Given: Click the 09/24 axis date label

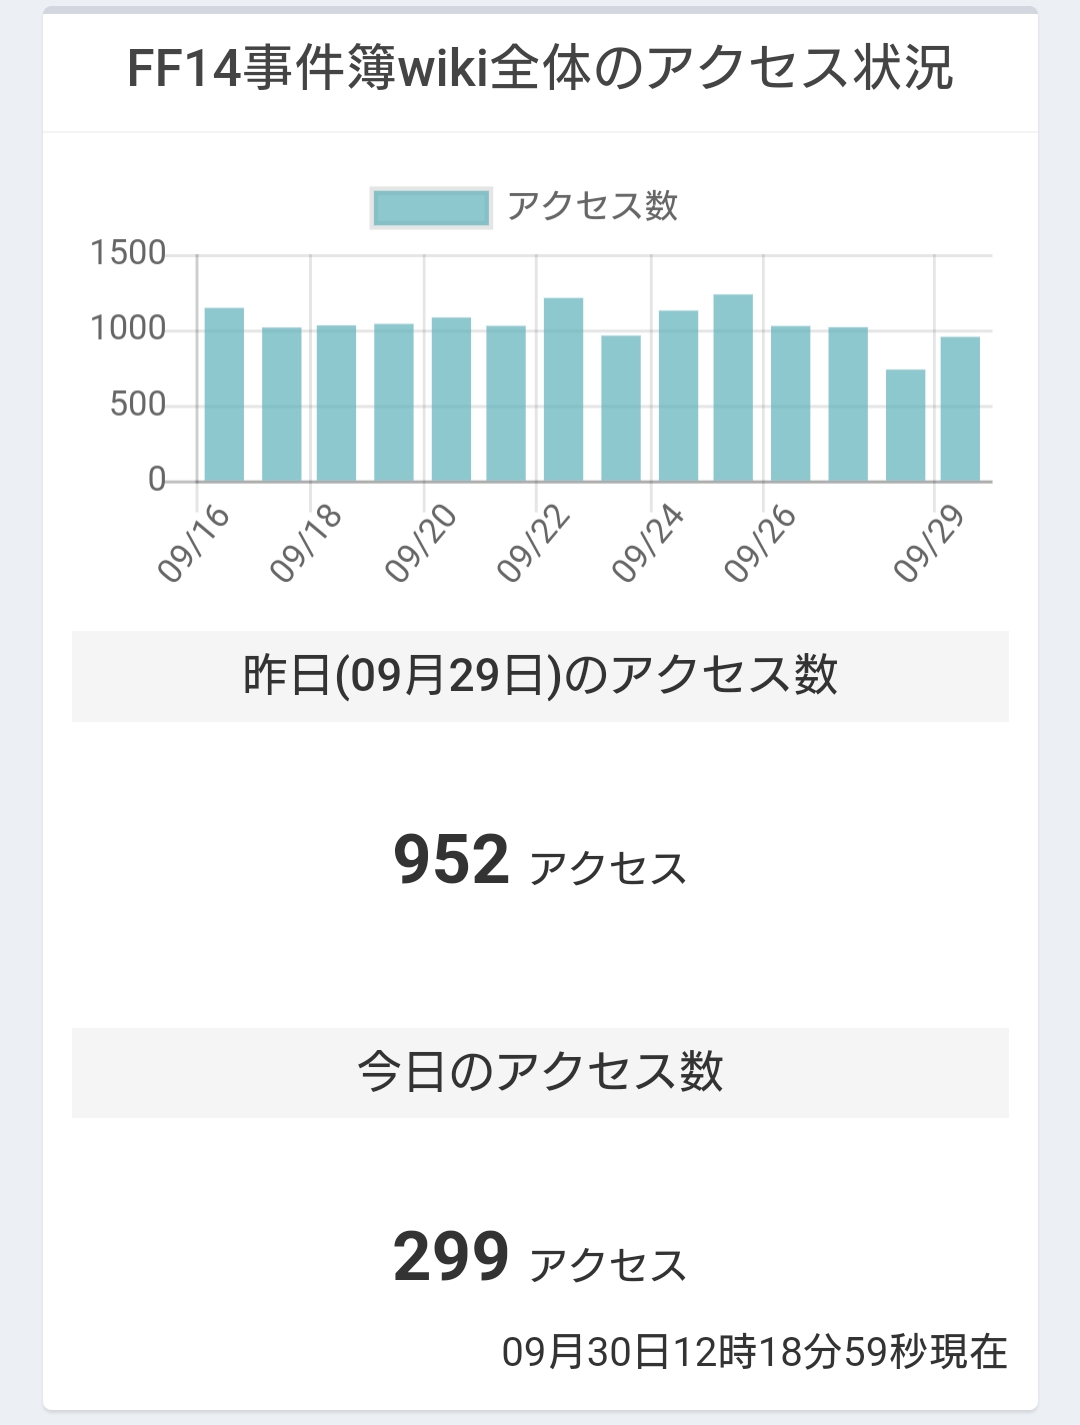Looking at the screenshot, I should tap(648, 543).
